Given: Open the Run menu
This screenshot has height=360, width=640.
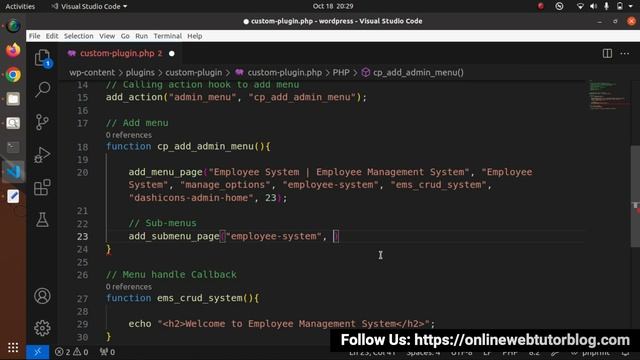Looking at the screenshot, I should pos(142,36).
